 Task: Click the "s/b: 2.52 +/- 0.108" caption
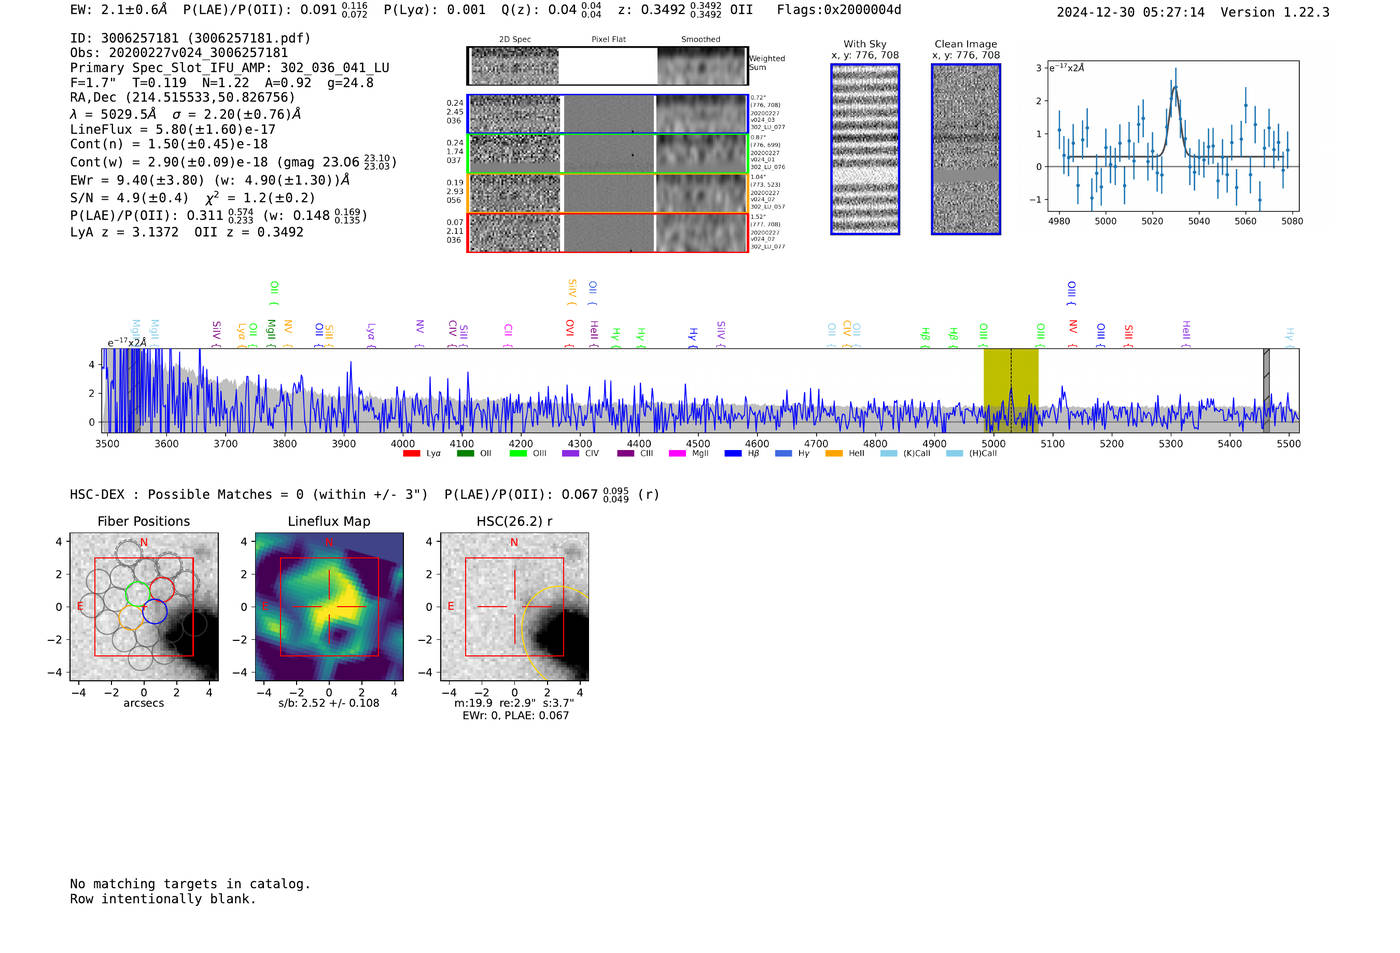pos(329,703)
